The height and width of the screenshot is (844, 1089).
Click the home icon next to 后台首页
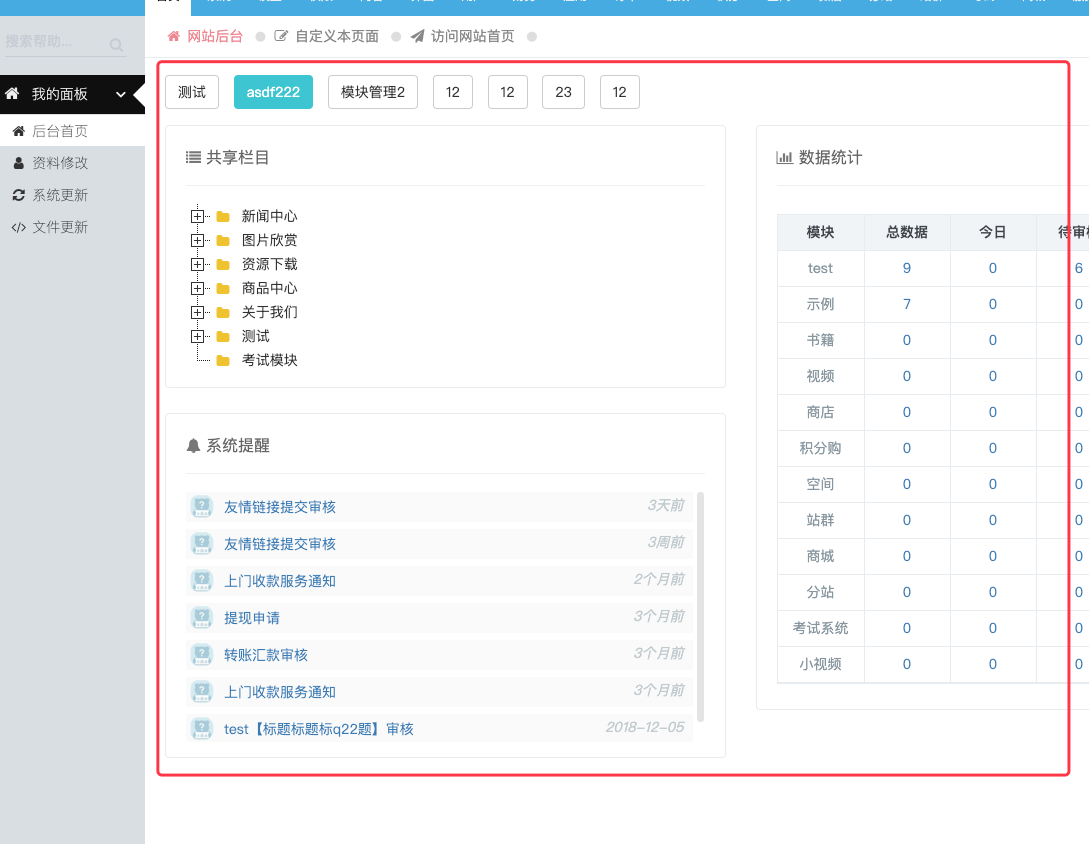tap(19, 131)
